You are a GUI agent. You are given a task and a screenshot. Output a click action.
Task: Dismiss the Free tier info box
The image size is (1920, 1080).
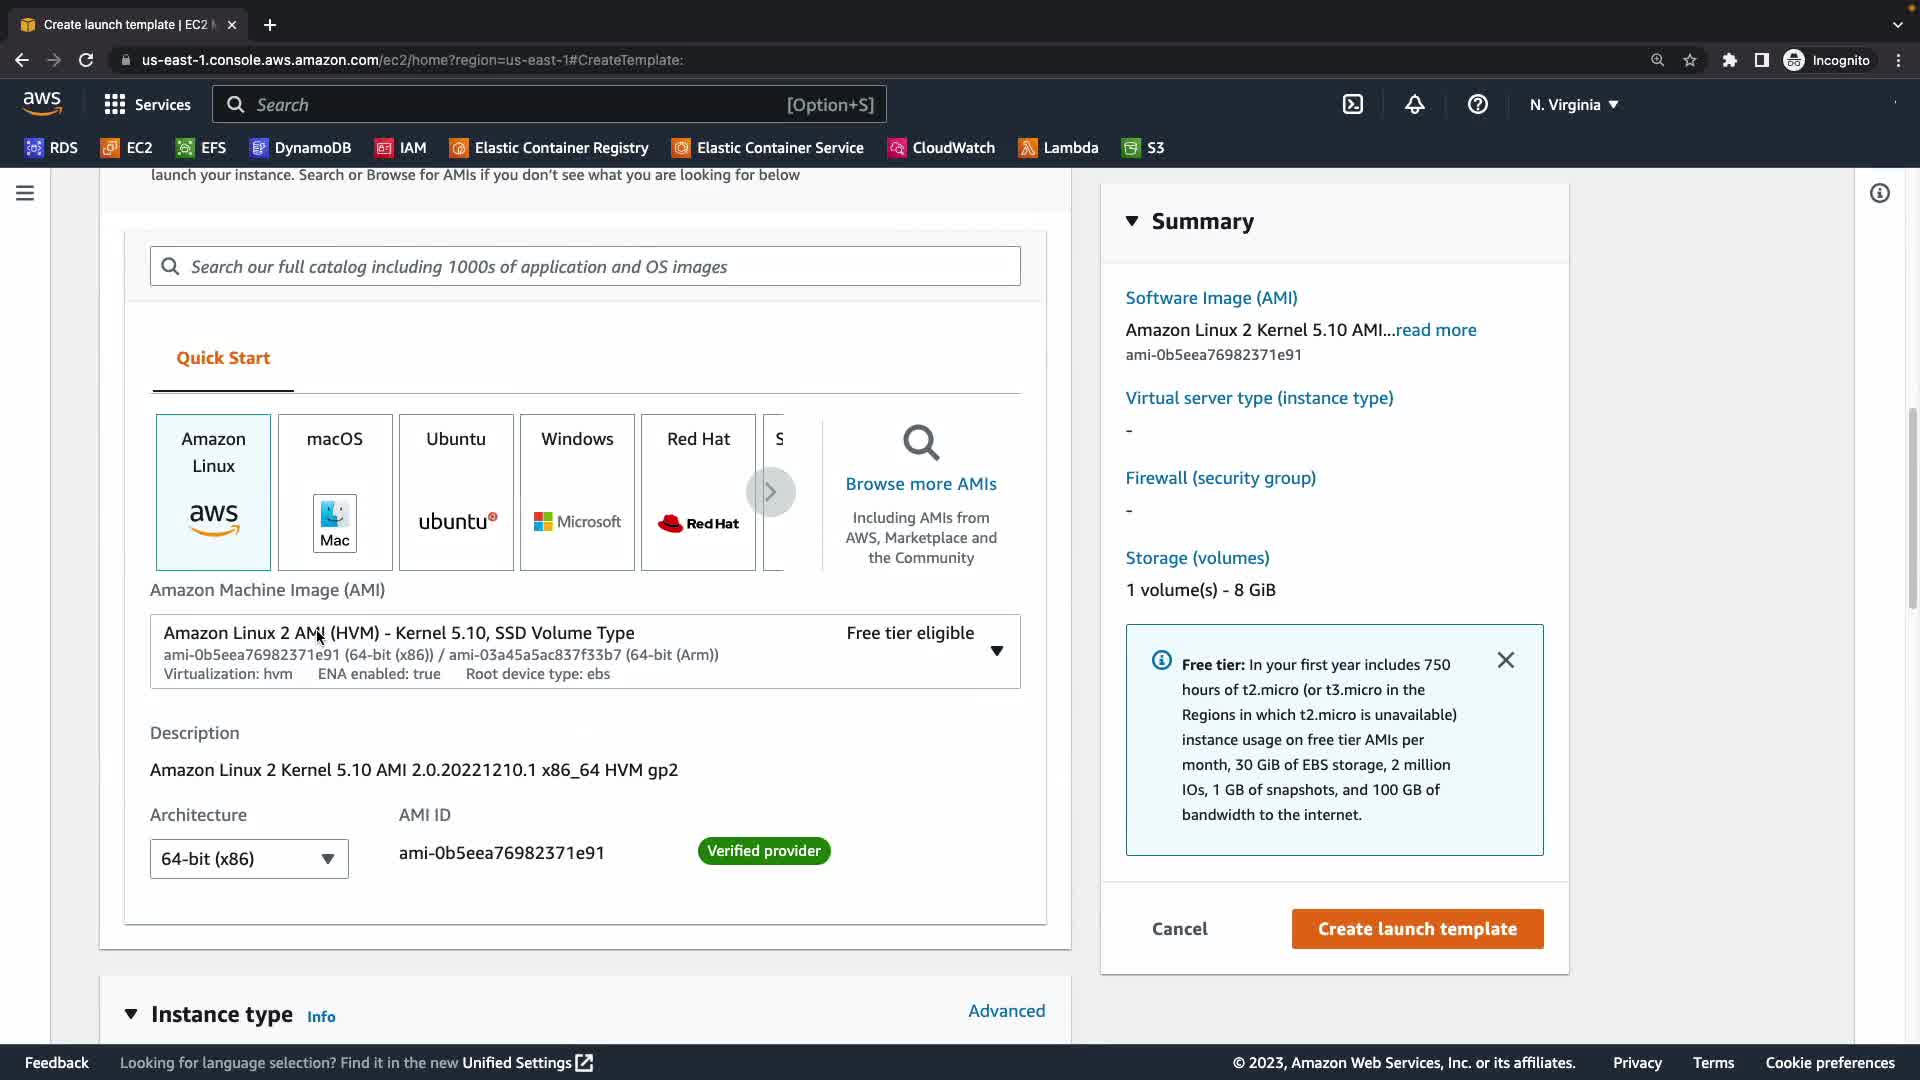pyautogui.click(x=1505, y=660)
